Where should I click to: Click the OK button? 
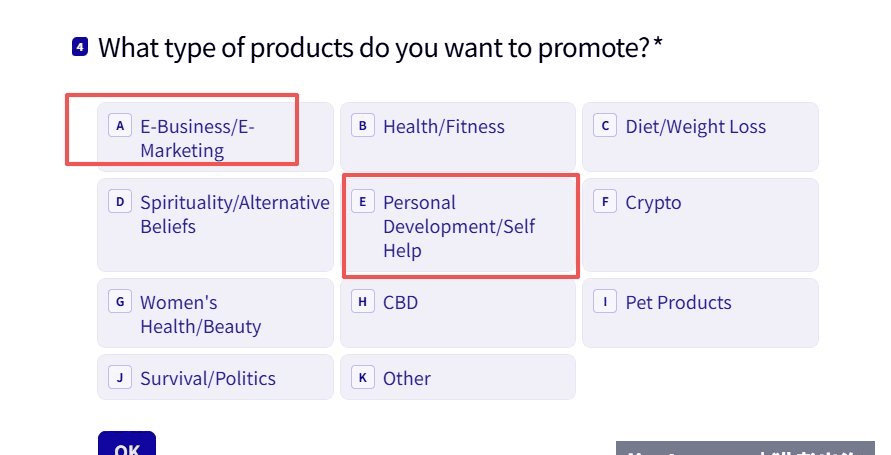point(127,444)
